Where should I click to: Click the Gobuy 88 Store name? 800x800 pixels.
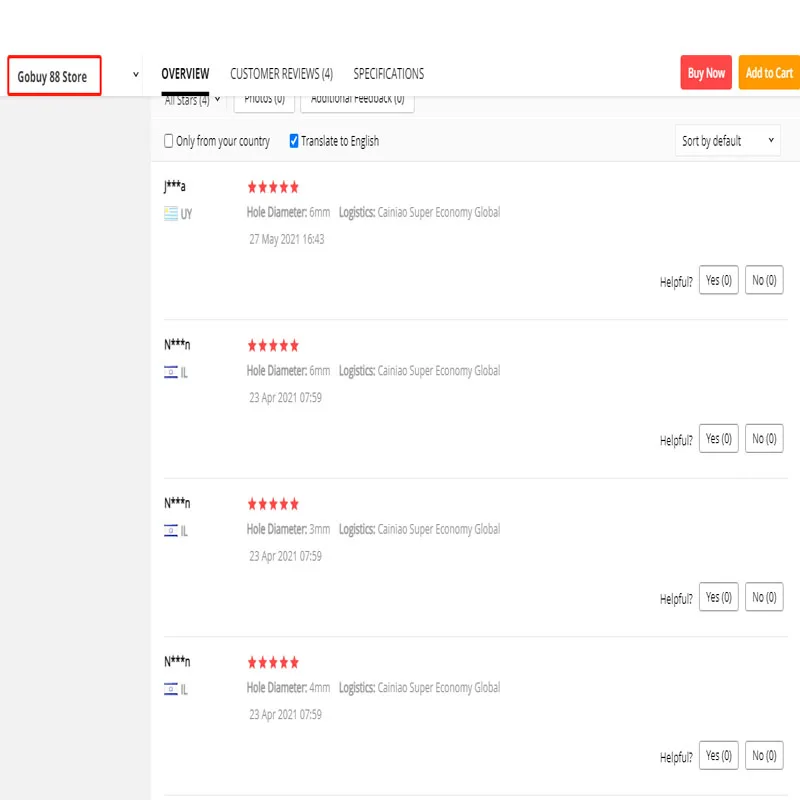tap(53, 76)
